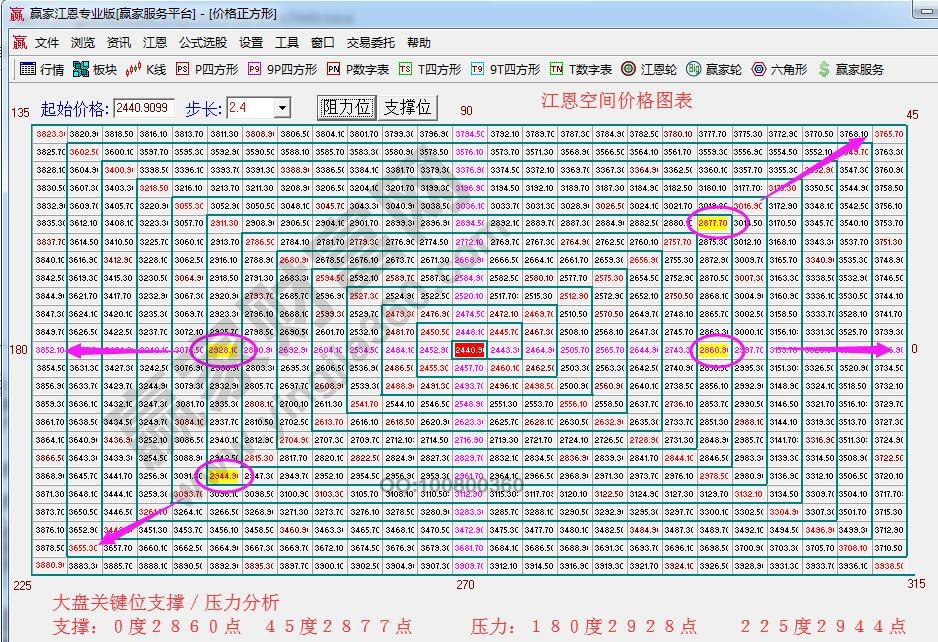Image resolution: width=938 pixels, height=642 pixels.
Task: Open the 江恩 menu
Action: coord(153,42)
